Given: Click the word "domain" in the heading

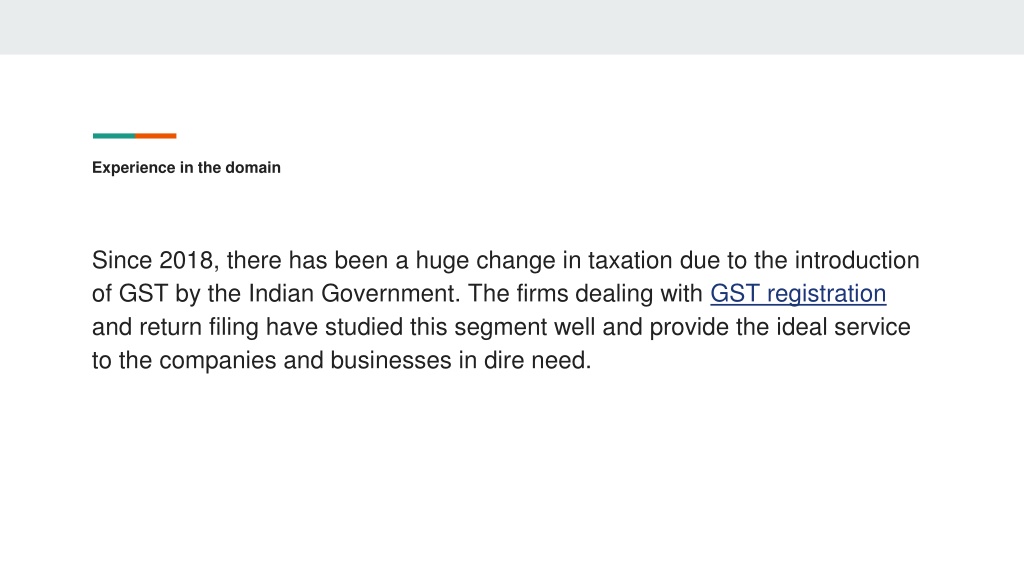Looking at the screenshot, I should coord(253,168).
